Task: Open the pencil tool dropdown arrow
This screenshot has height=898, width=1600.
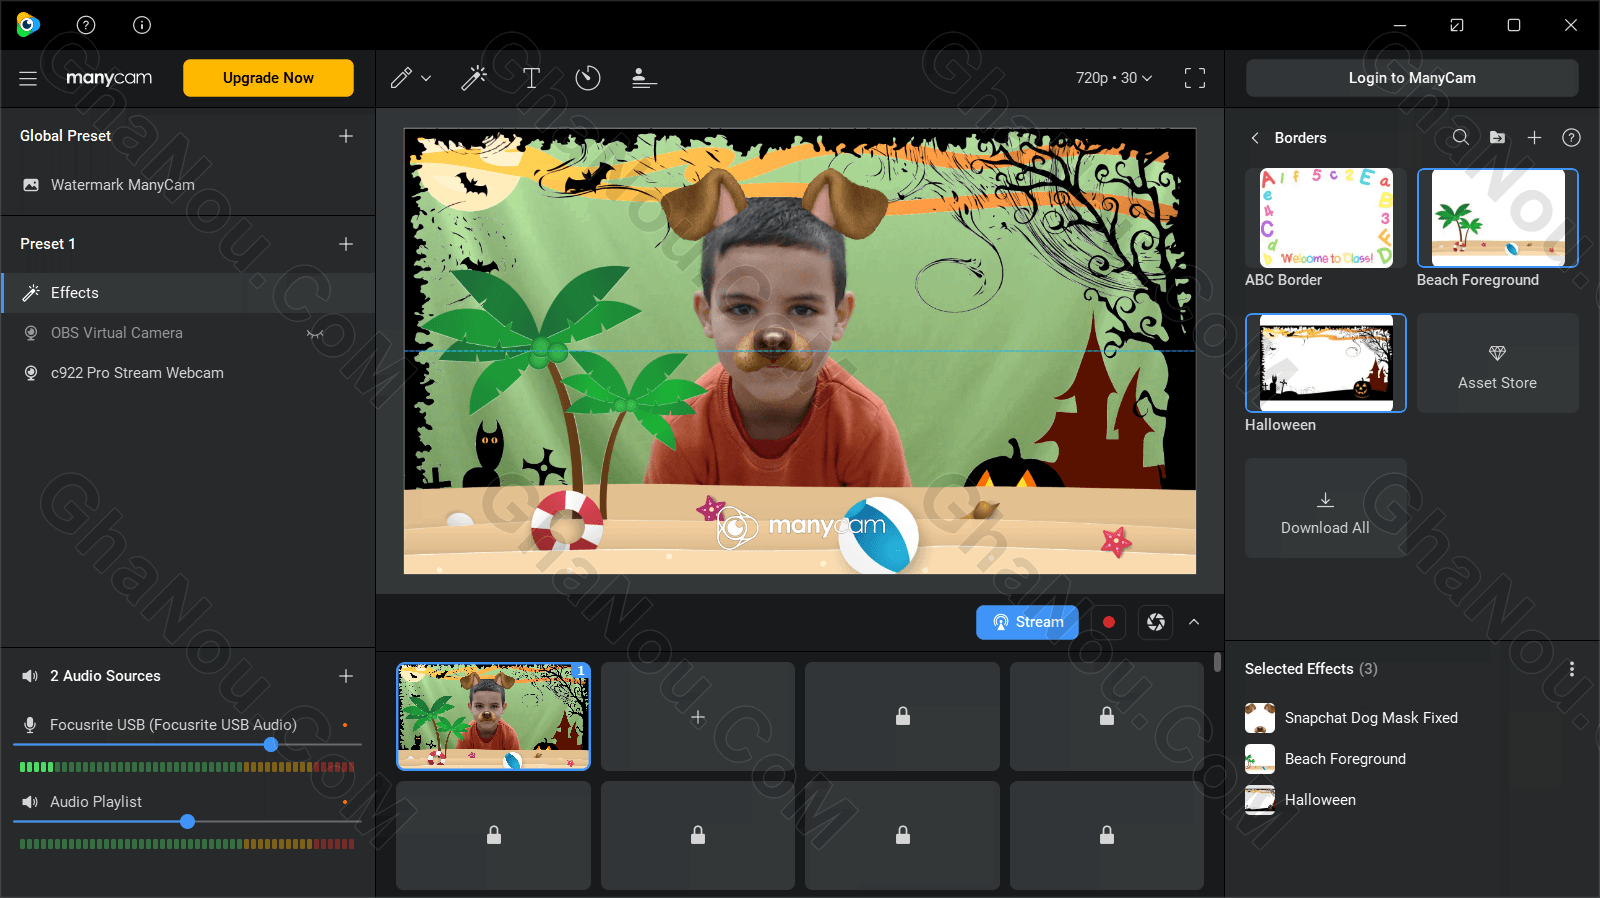Action: pos(426,78)
